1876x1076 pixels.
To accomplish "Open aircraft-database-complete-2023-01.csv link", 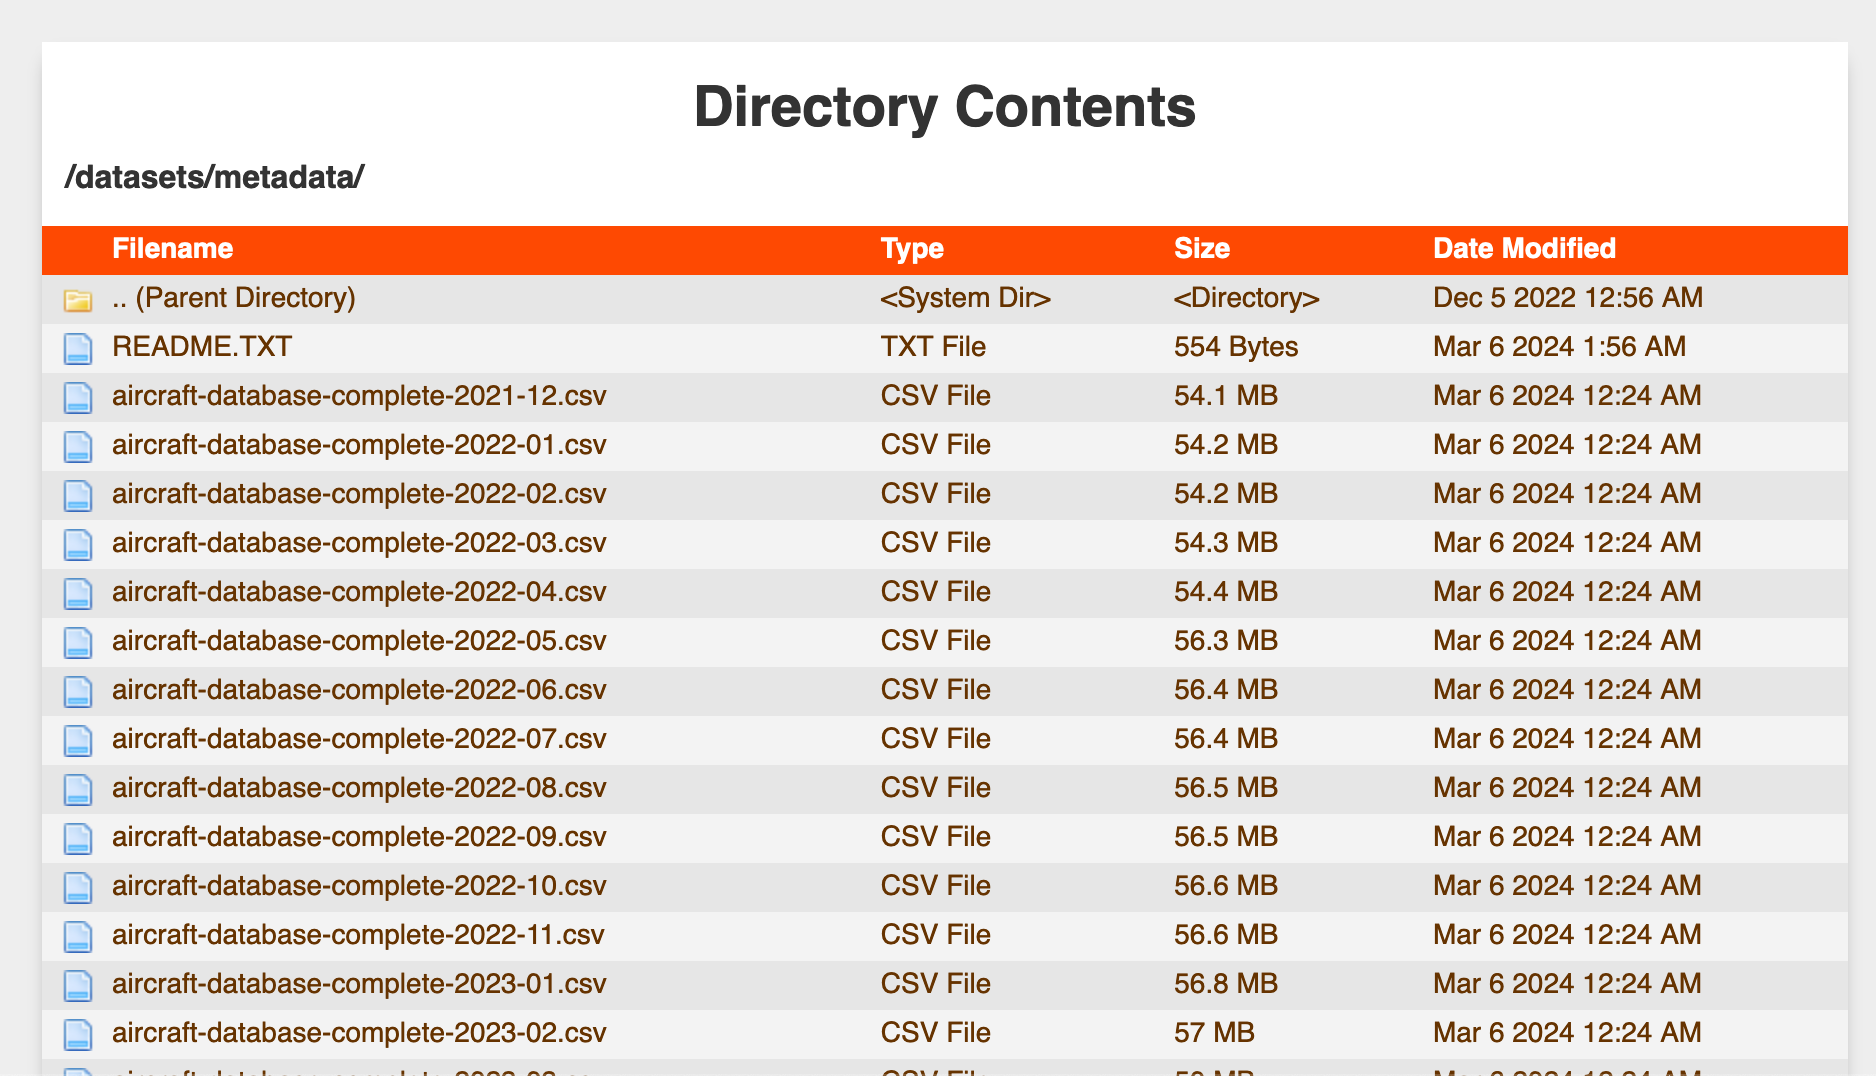I will coord(359,984).
